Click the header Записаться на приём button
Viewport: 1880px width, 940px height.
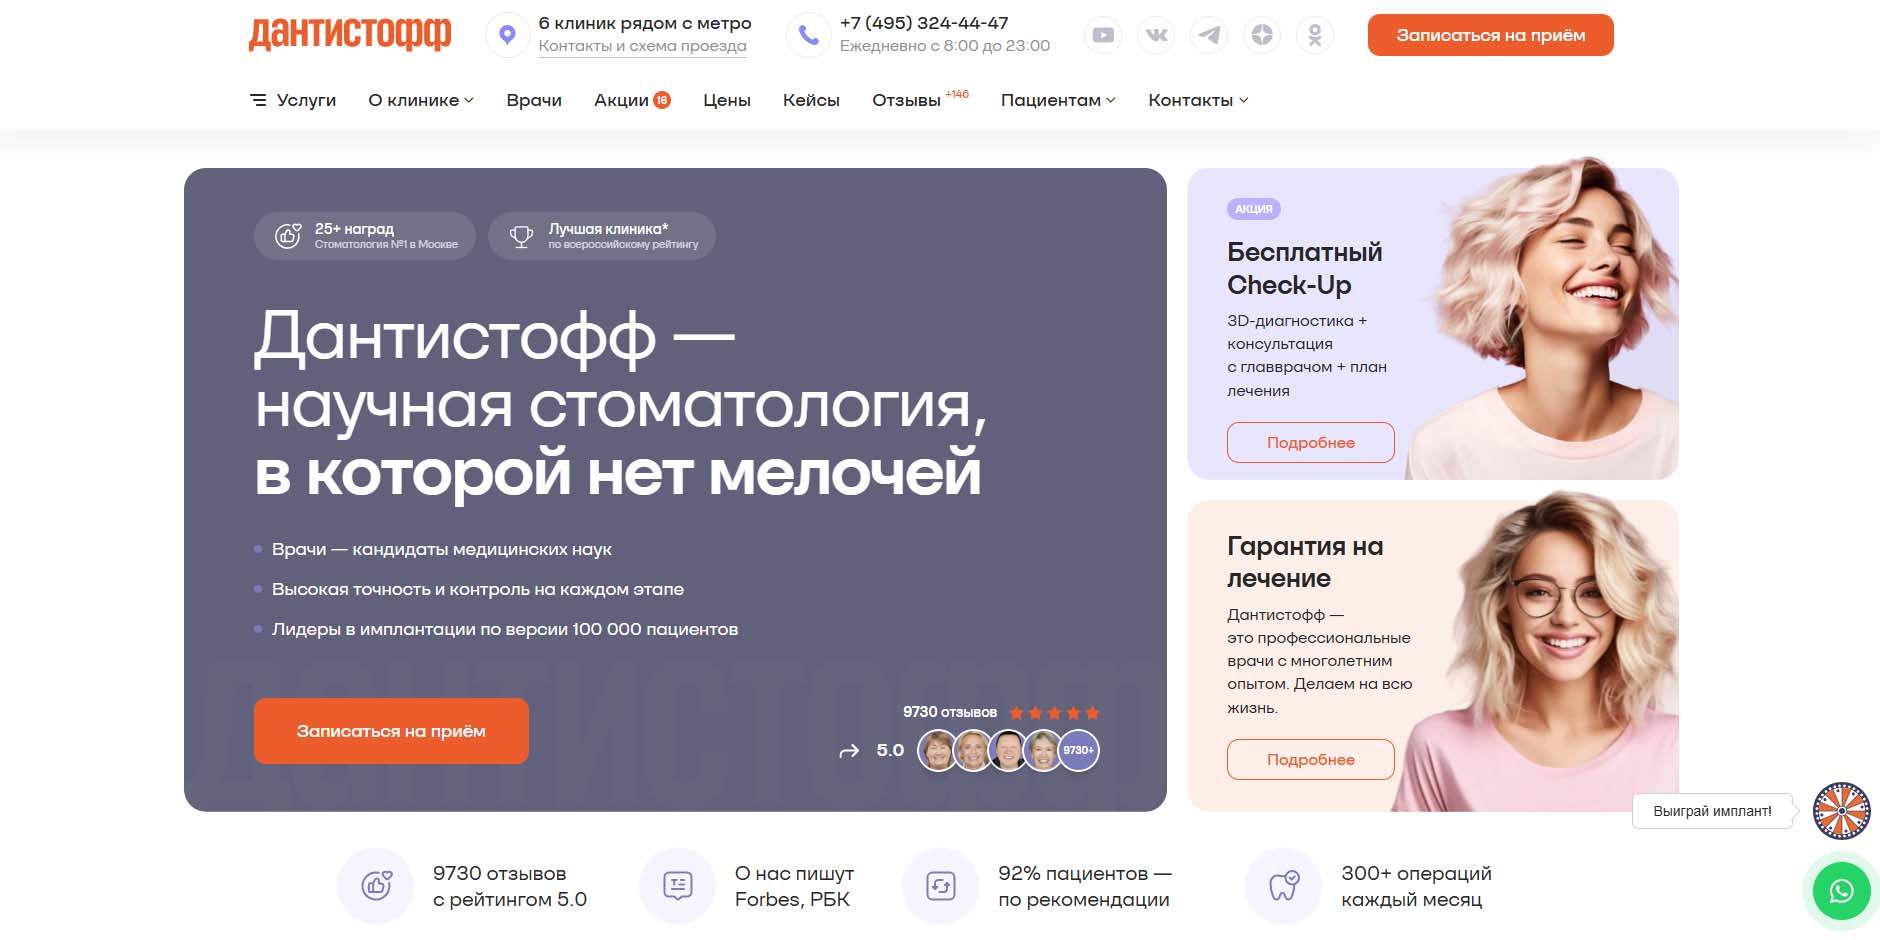point(1490,35)
